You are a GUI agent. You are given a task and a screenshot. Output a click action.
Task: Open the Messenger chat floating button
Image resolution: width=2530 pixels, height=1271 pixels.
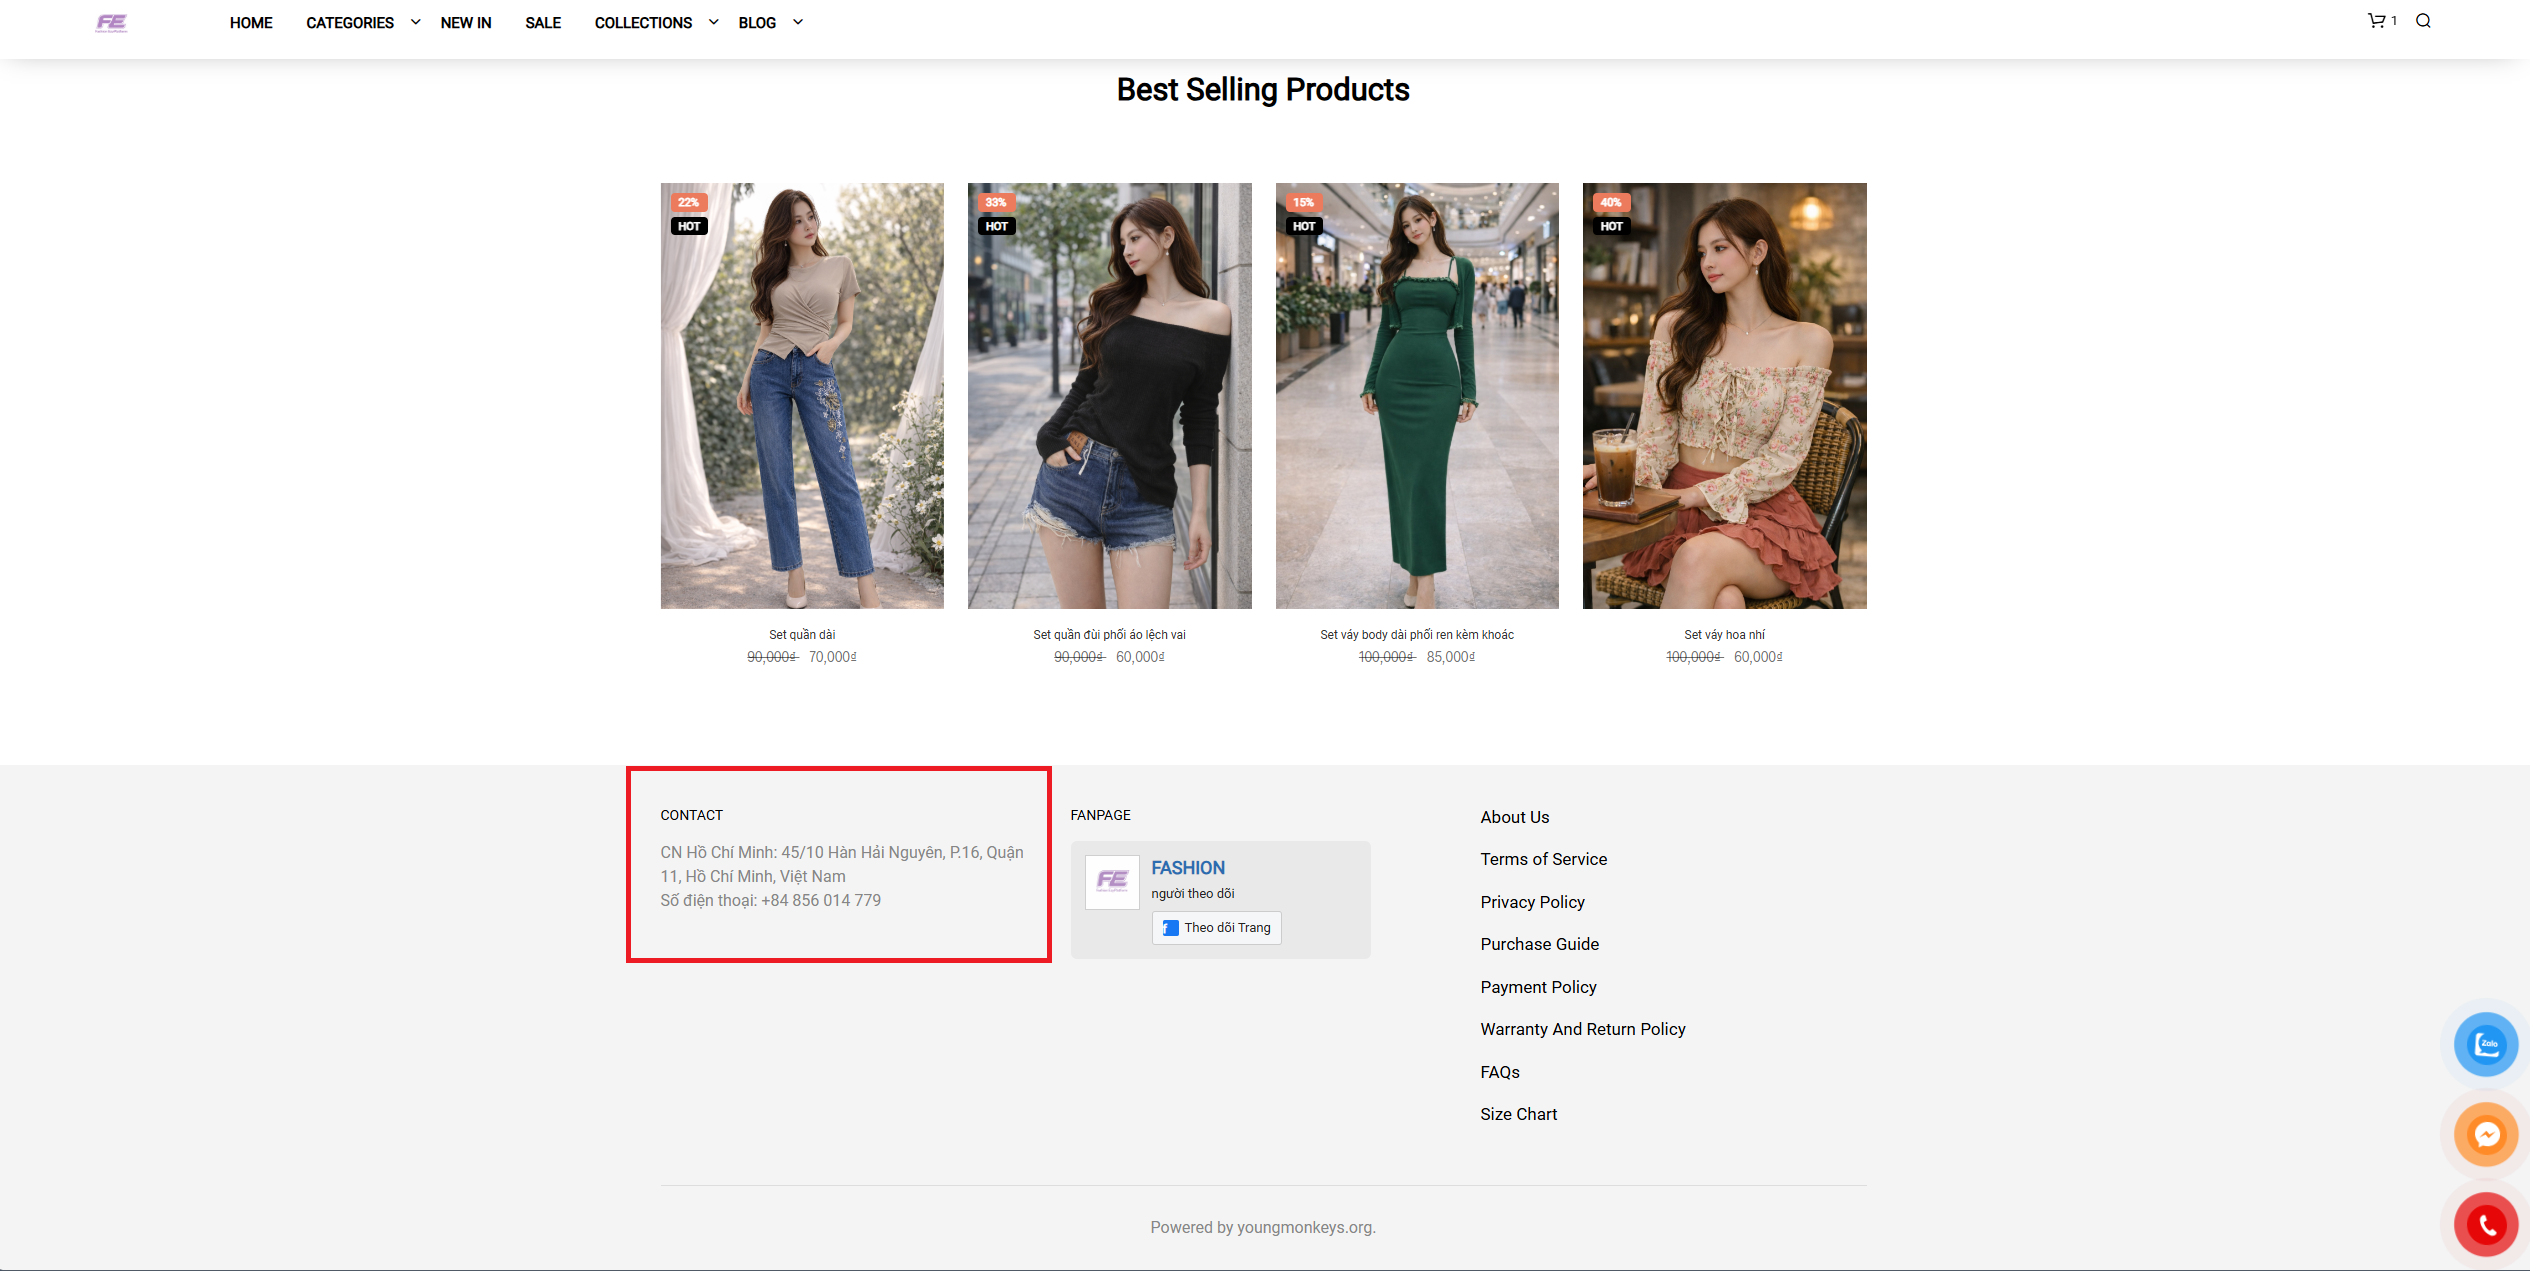2486,1134
